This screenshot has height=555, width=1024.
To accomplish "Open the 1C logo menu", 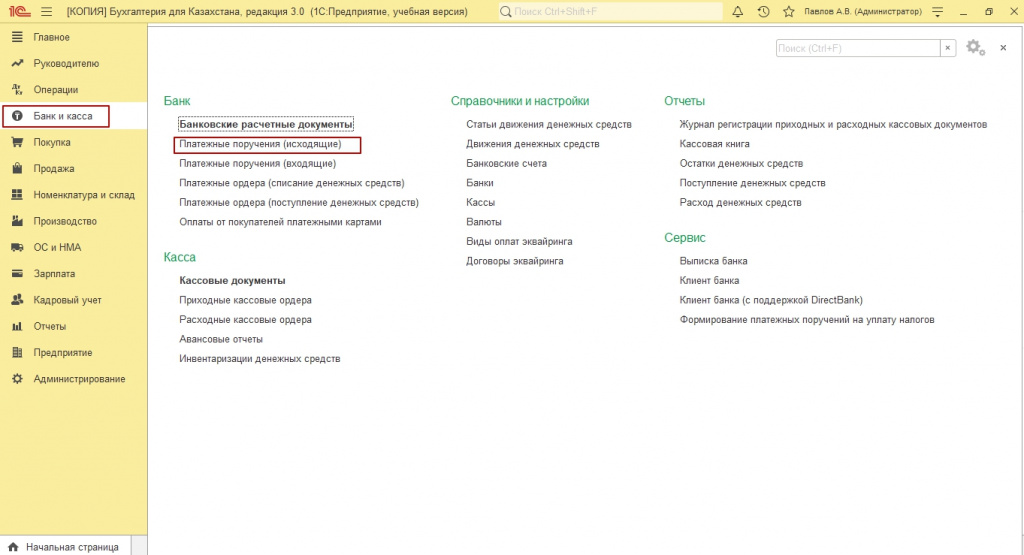I will point(20,12).
